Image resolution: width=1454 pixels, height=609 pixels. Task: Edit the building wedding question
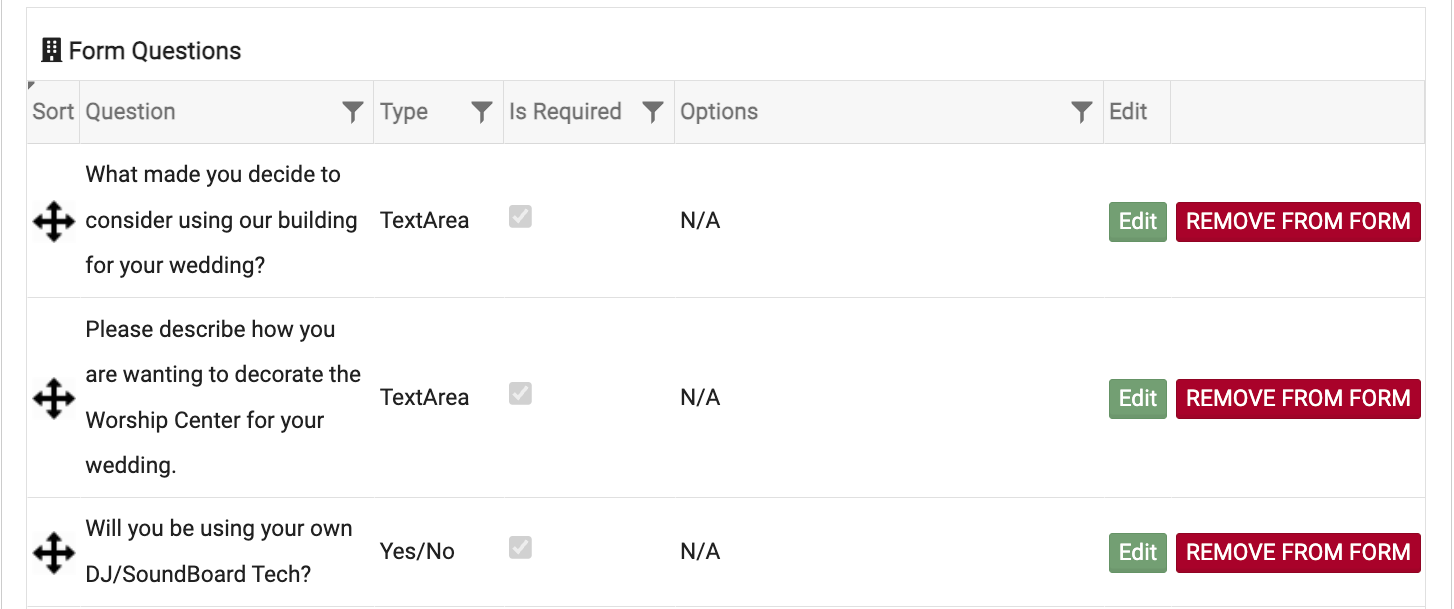coord(1137,222)
